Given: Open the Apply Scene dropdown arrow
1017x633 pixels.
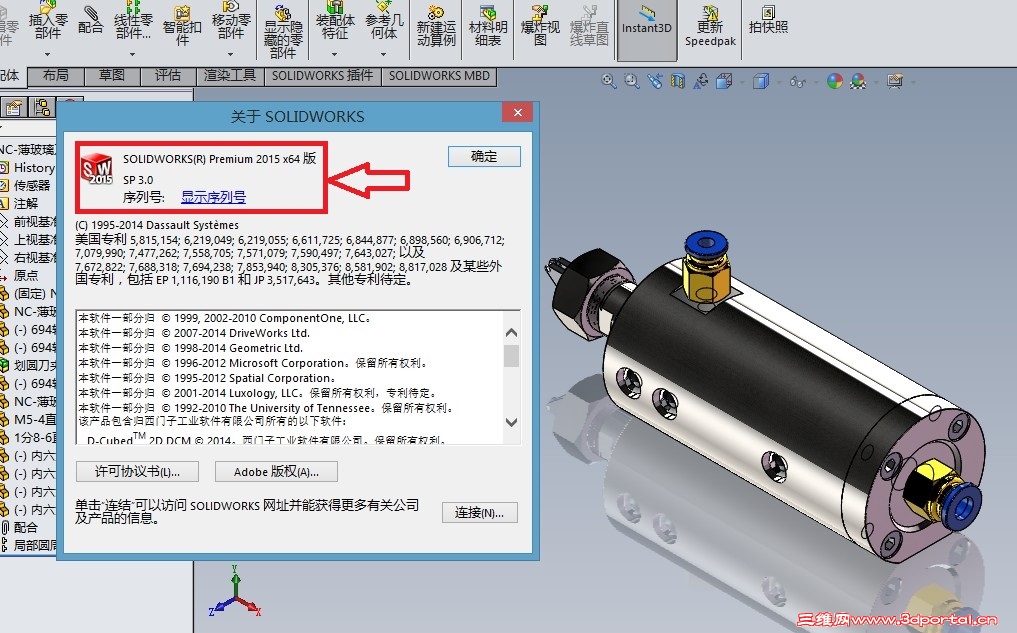Looking at the screenshot, I should (876, 82).
